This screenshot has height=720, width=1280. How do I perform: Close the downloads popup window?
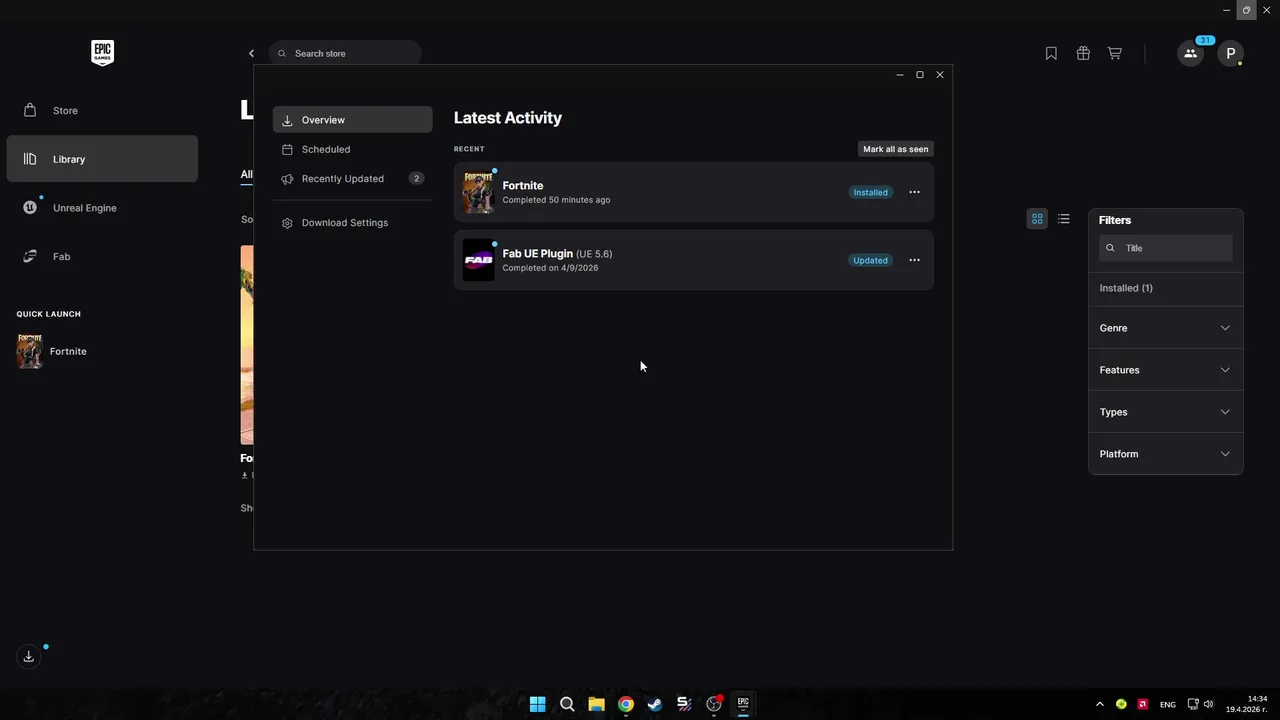click(x=940, y=75)
